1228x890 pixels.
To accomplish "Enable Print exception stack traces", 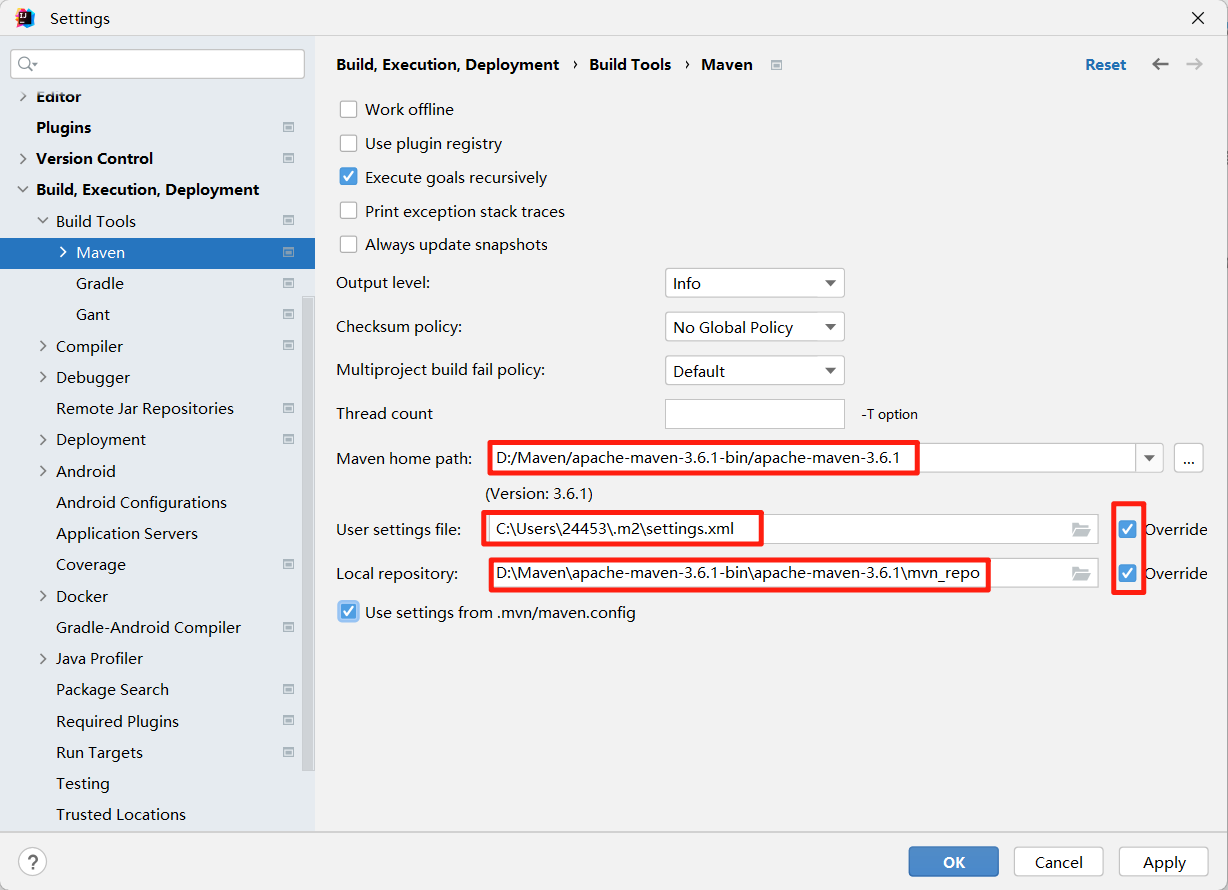I will [x=348, y=211].
